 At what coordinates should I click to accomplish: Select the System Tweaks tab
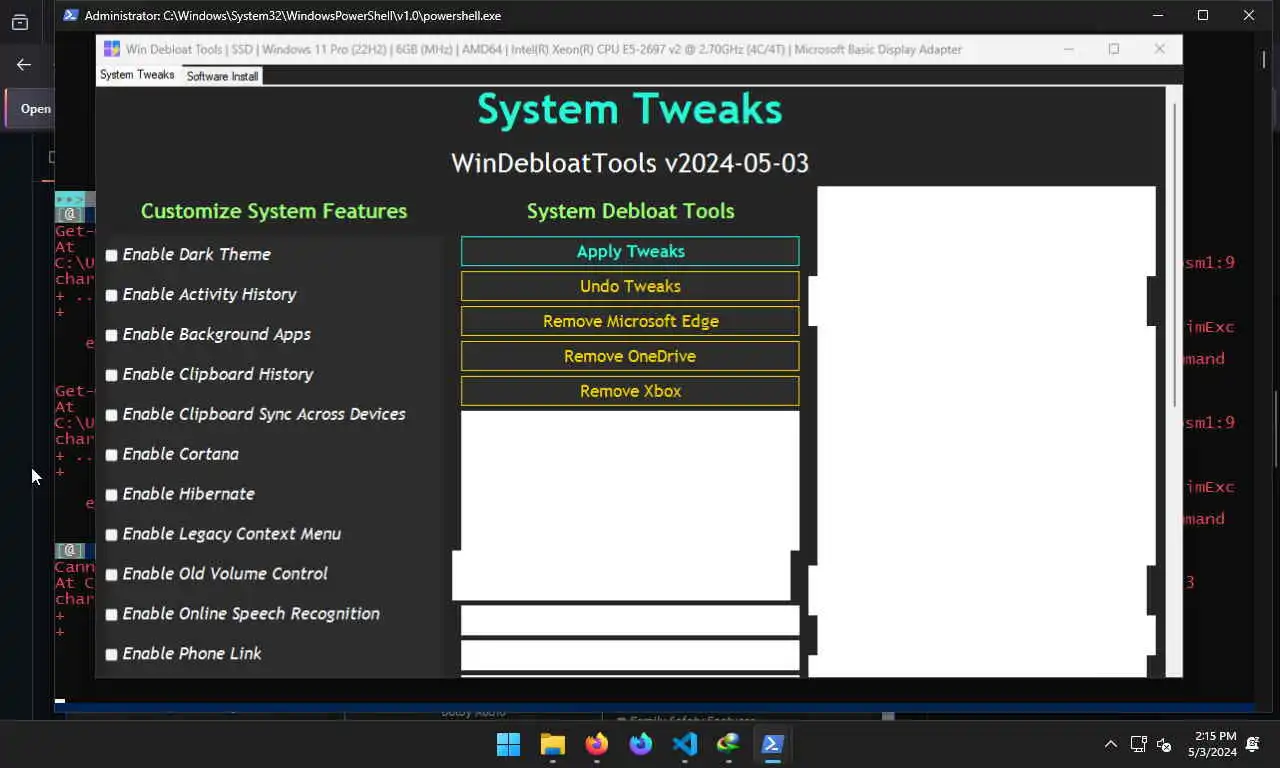(x=138, y=75)
